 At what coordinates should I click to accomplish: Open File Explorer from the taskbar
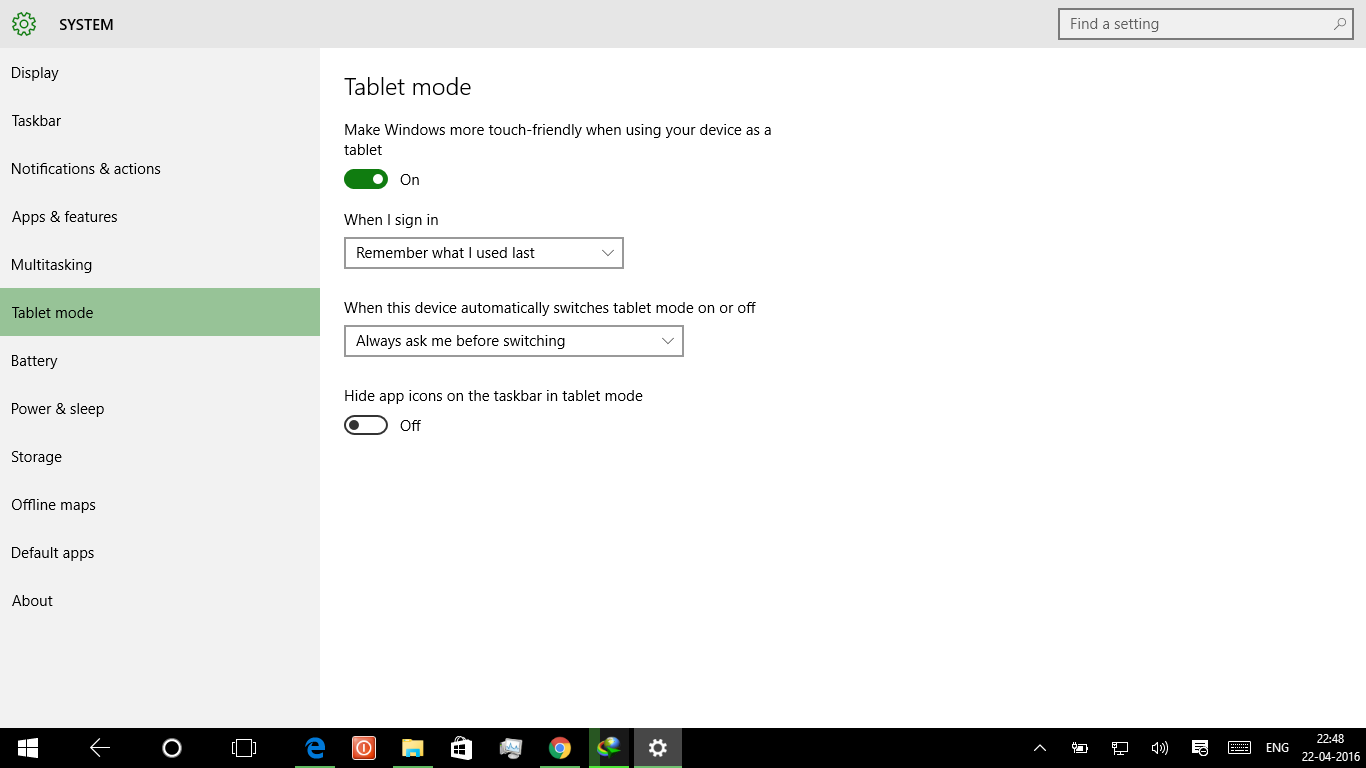tap(412, 748)
